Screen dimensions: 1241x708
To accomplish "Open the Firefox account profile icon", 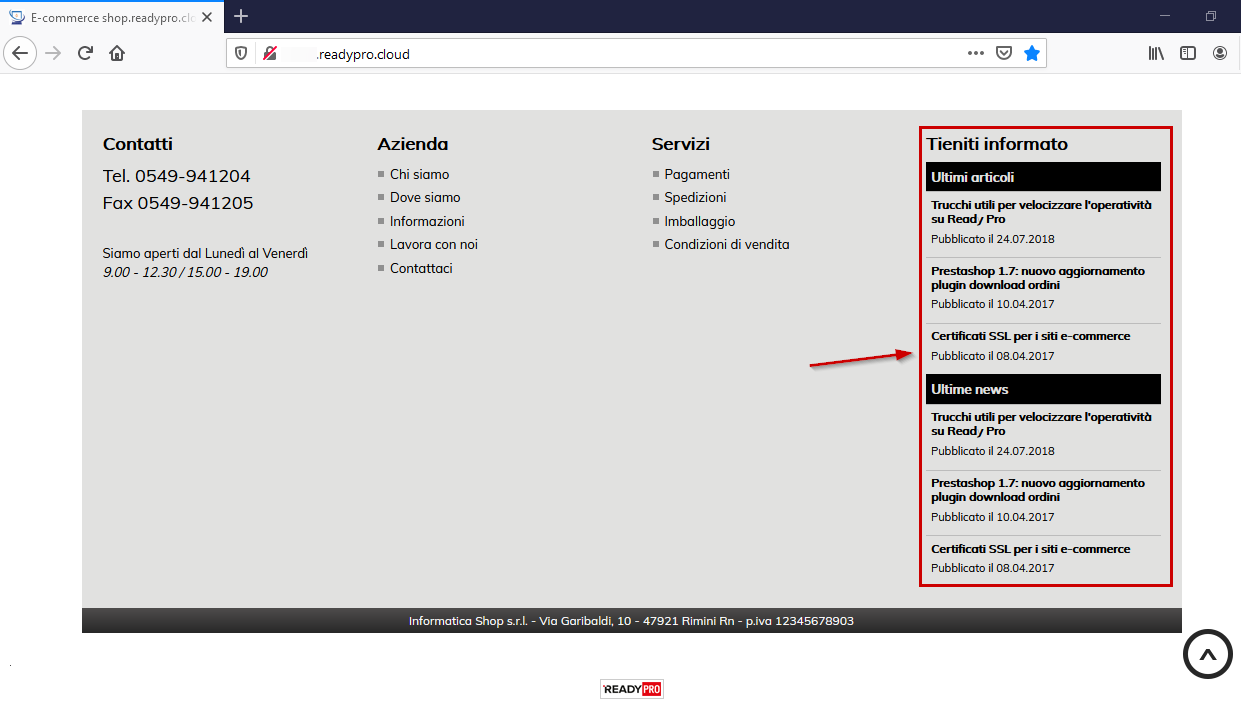I will 1220,54.
